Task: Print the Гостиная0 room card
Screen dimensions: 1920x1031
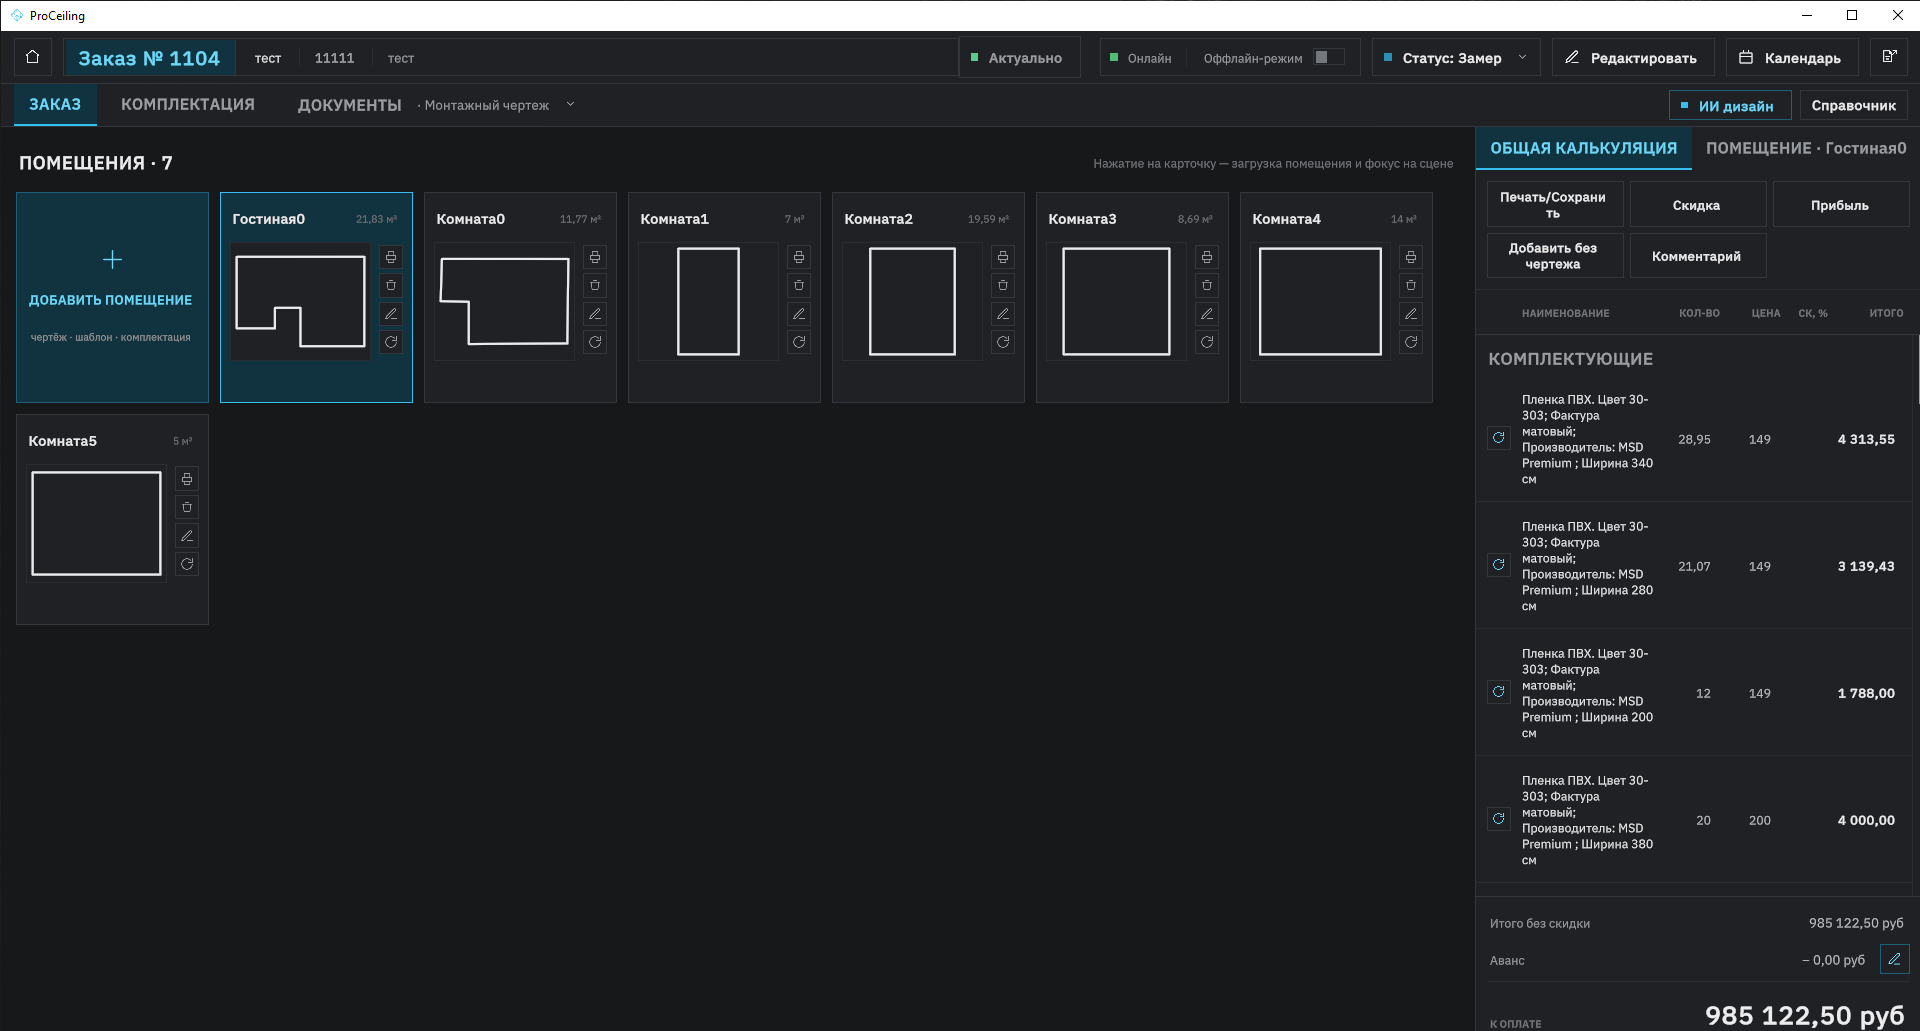Action: 391,257
